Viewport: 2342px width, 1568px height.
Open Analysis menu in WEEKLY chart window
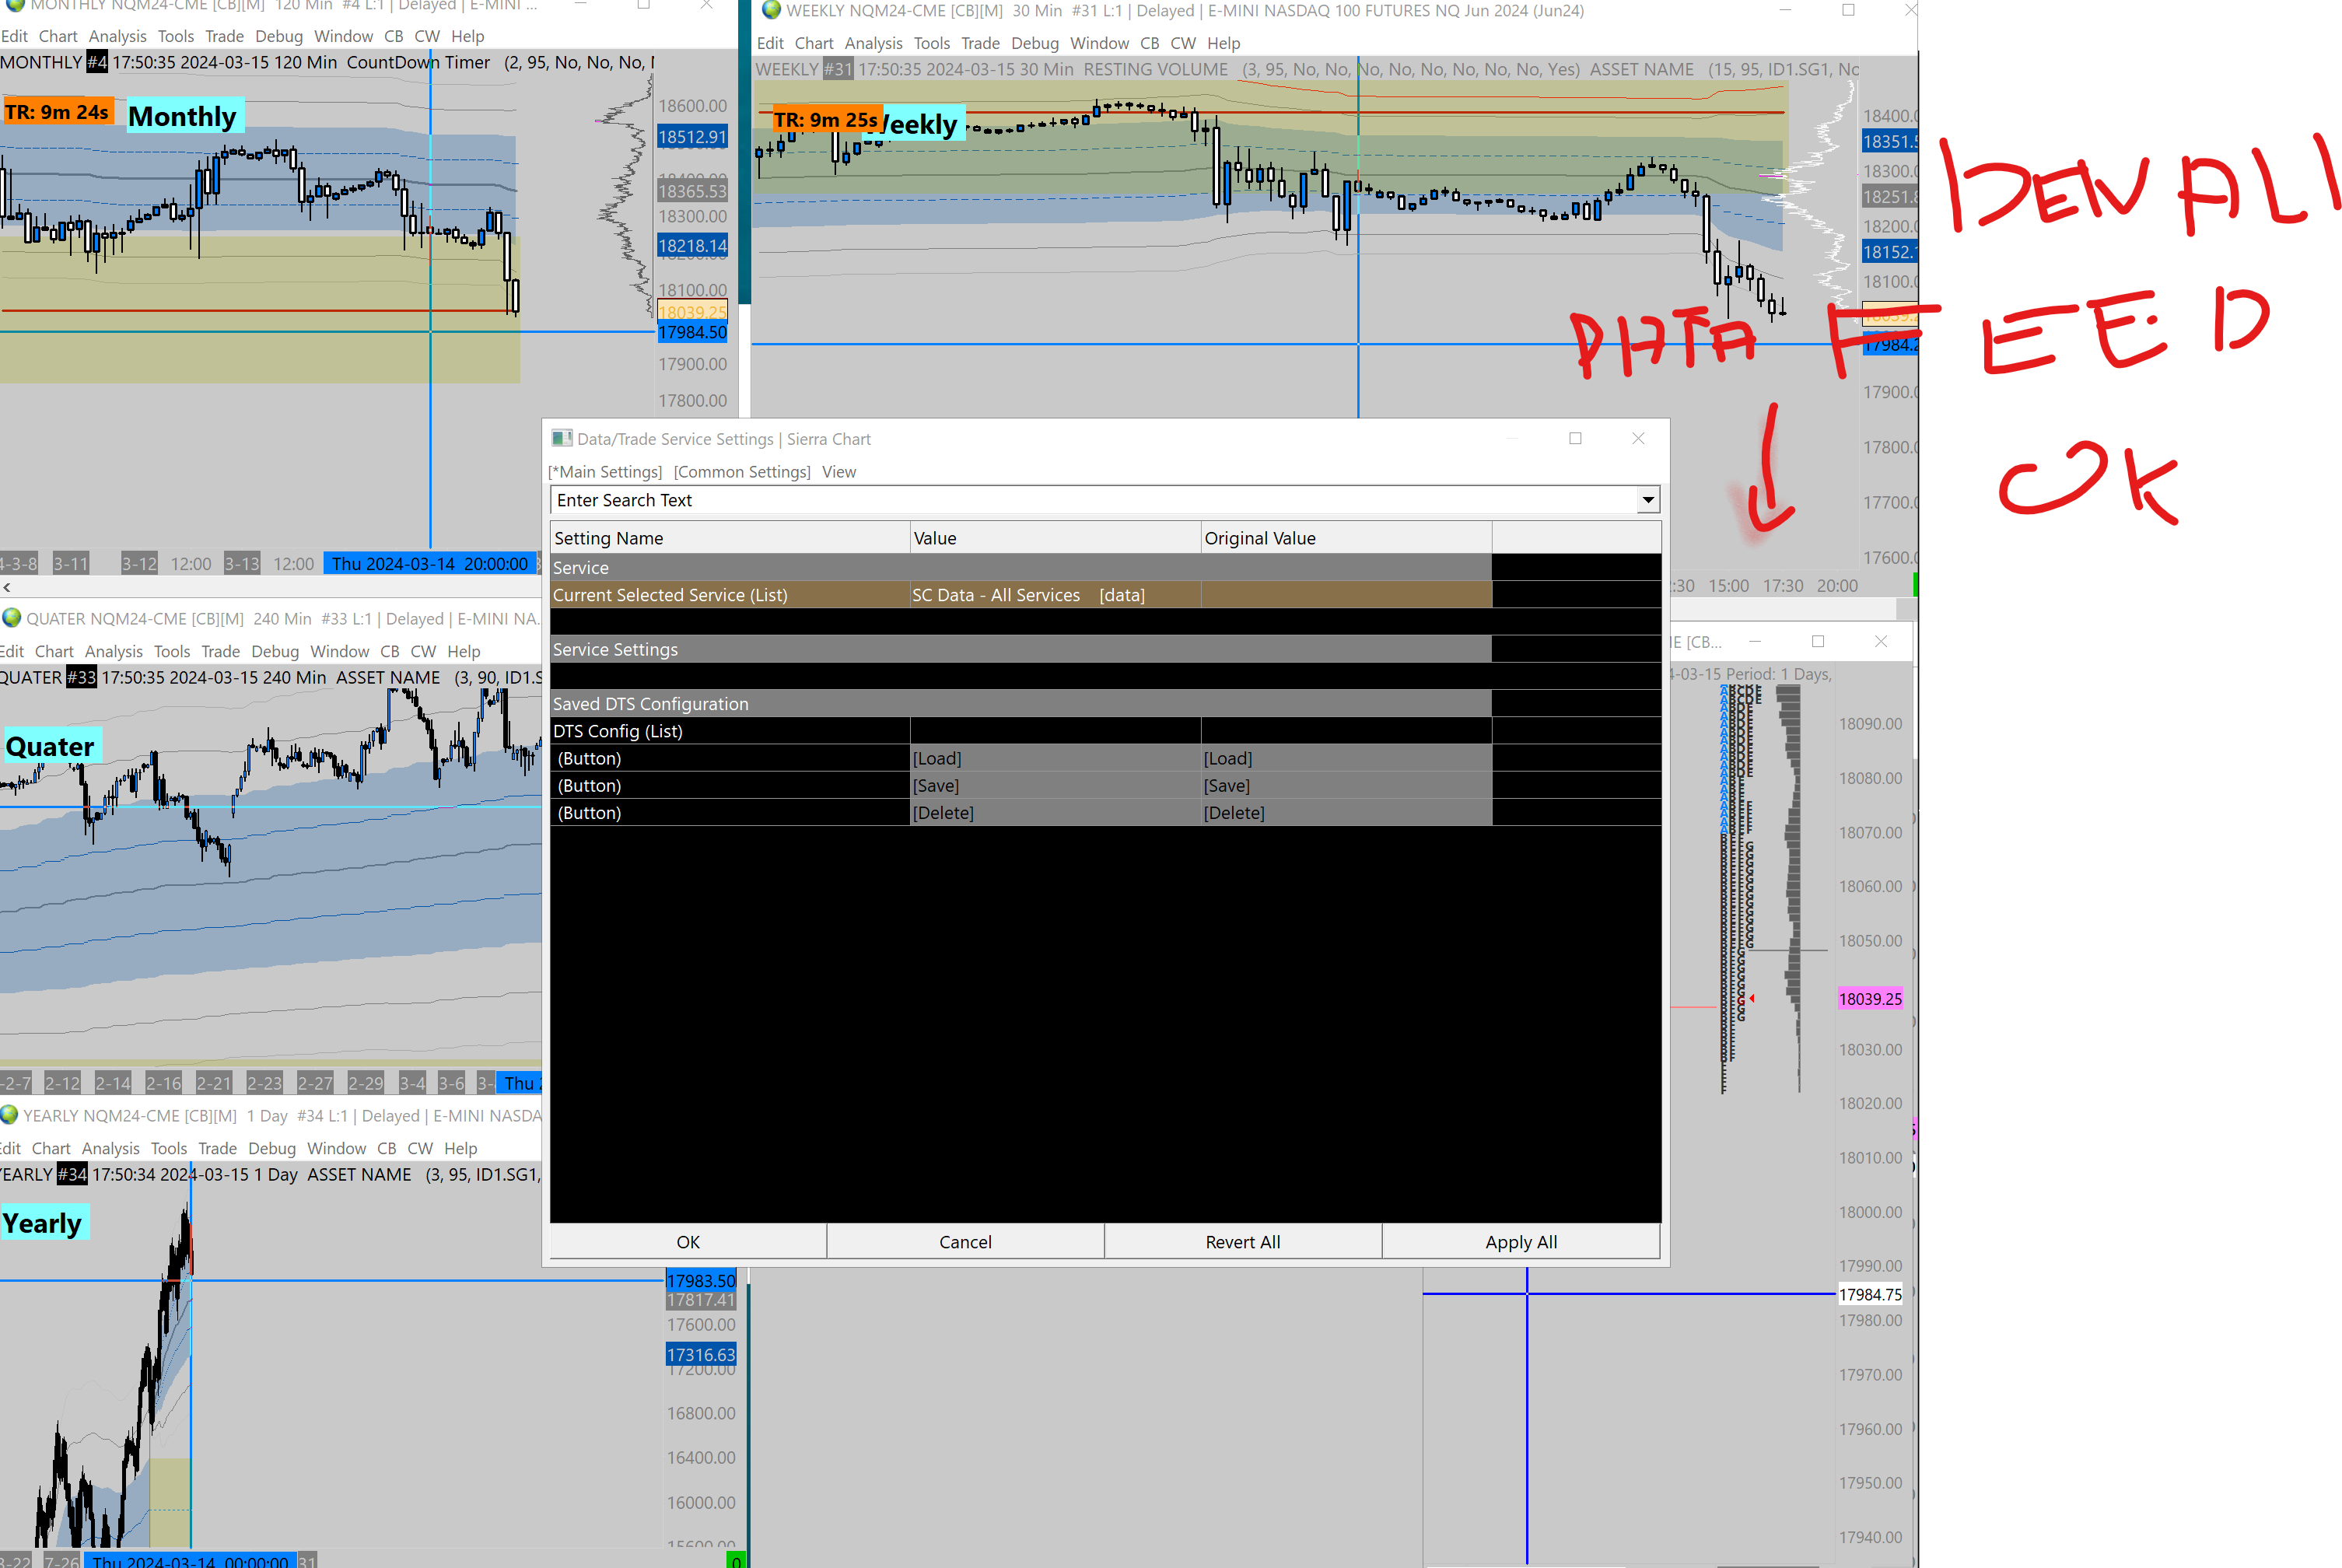[x=873, y=43]
